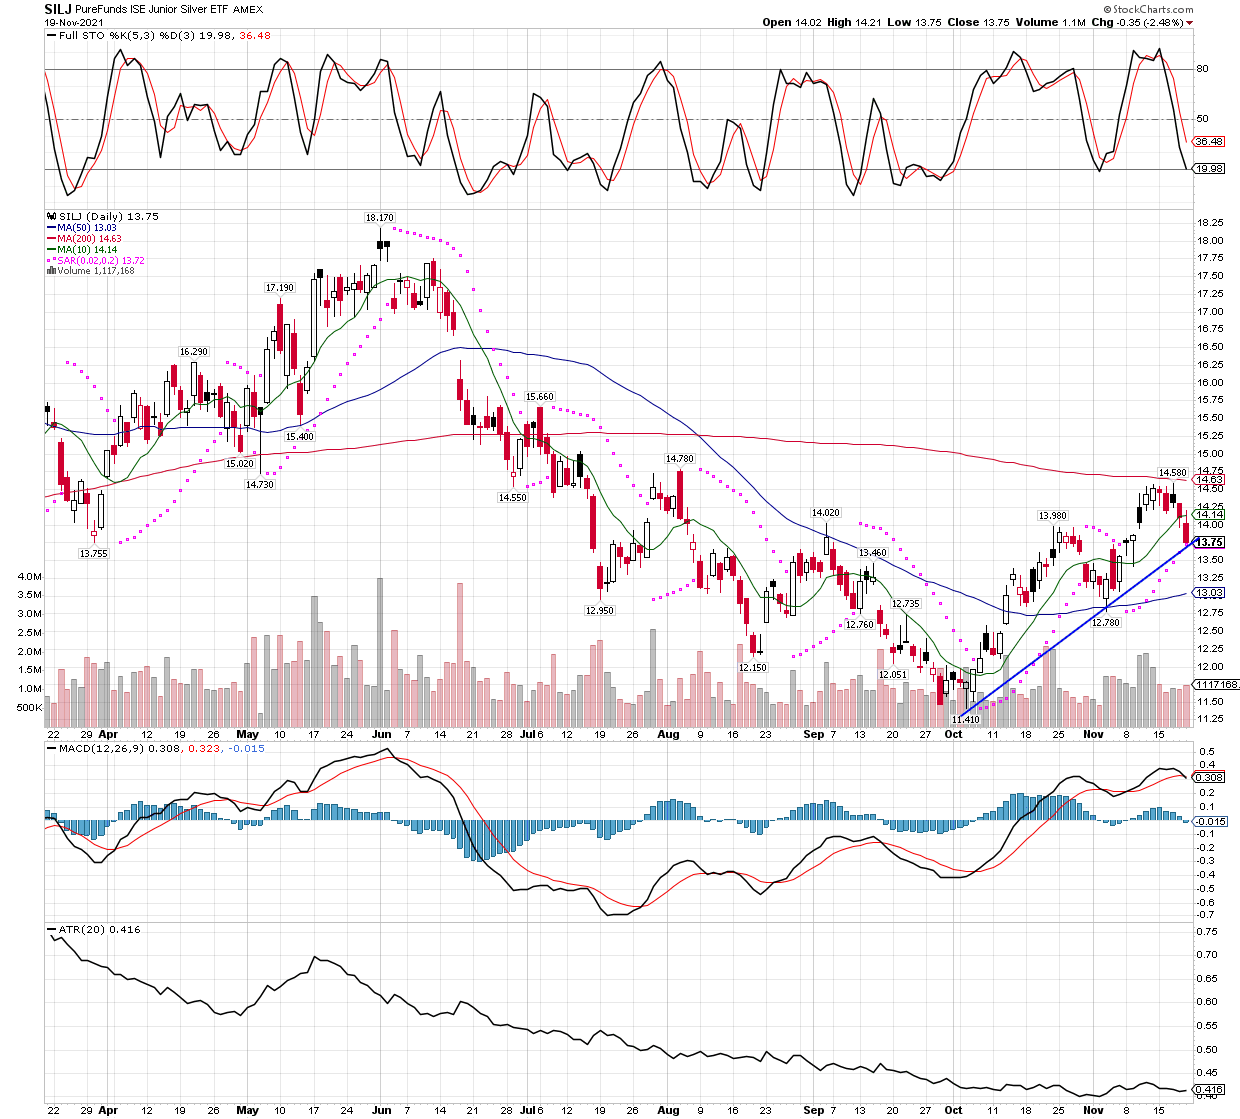1240x1119 pixels.
Task: Click the 12.760 price label
Action: tap(860, 625)
